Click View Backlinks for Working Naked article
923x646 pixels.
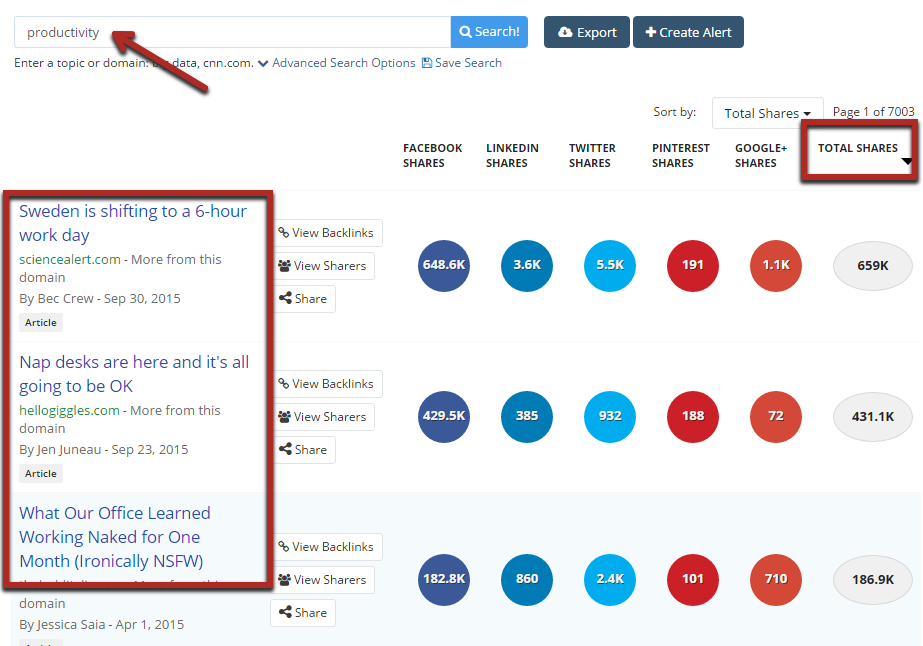pos(327,547)
